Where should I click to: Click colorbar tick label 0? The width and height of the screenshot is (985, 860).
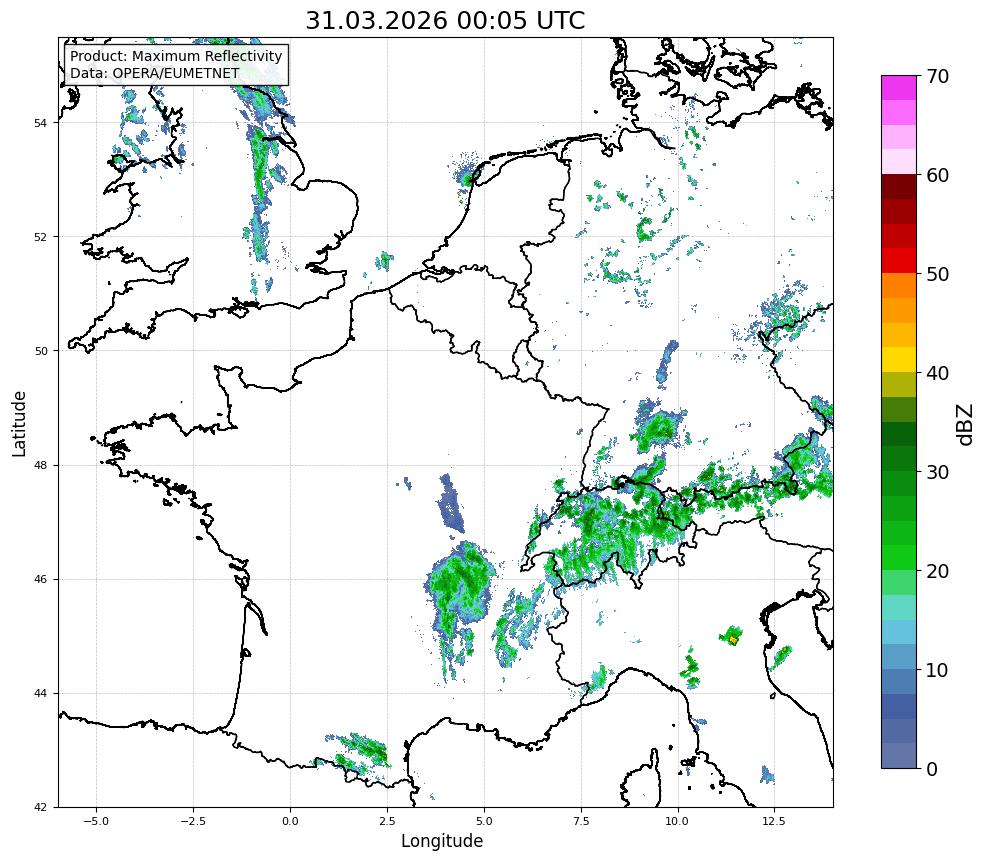(932, 769)
